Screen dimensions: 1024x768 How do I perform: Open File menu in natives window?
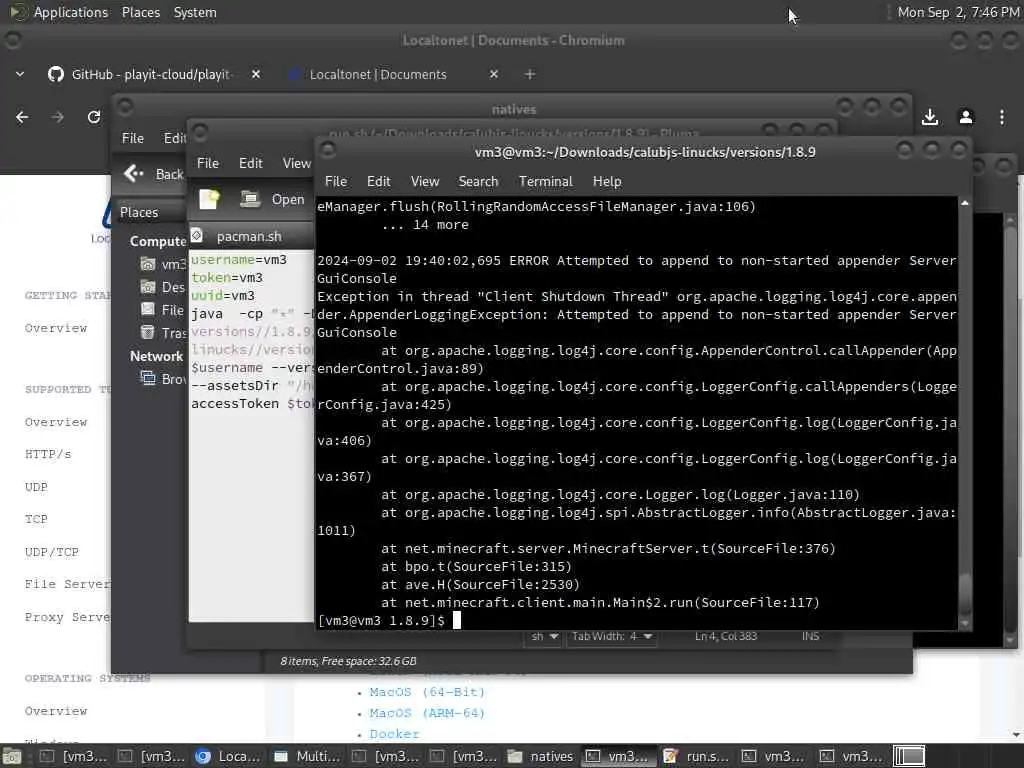pos(133,138)
